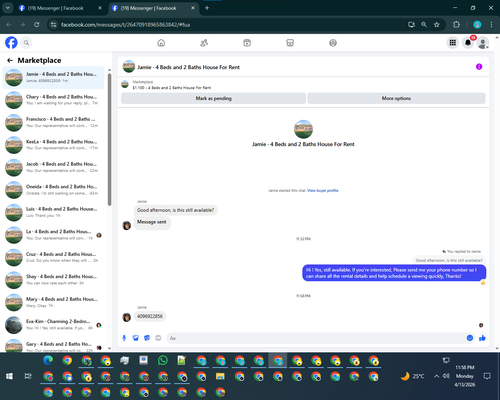Open the Jamie conversation in list
Image resolution: width=500 pixels, height=400 pixels.
pos(53,77)
